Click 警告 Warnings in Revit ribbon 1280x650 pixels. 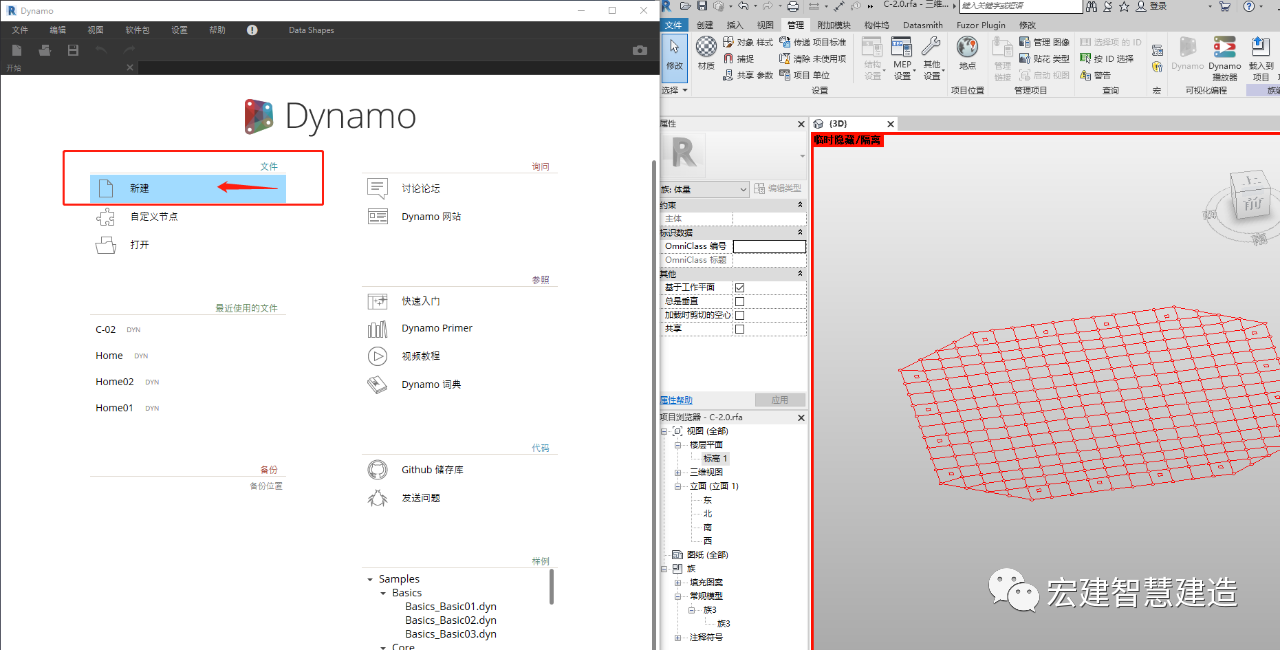(x=1096, y=75)
